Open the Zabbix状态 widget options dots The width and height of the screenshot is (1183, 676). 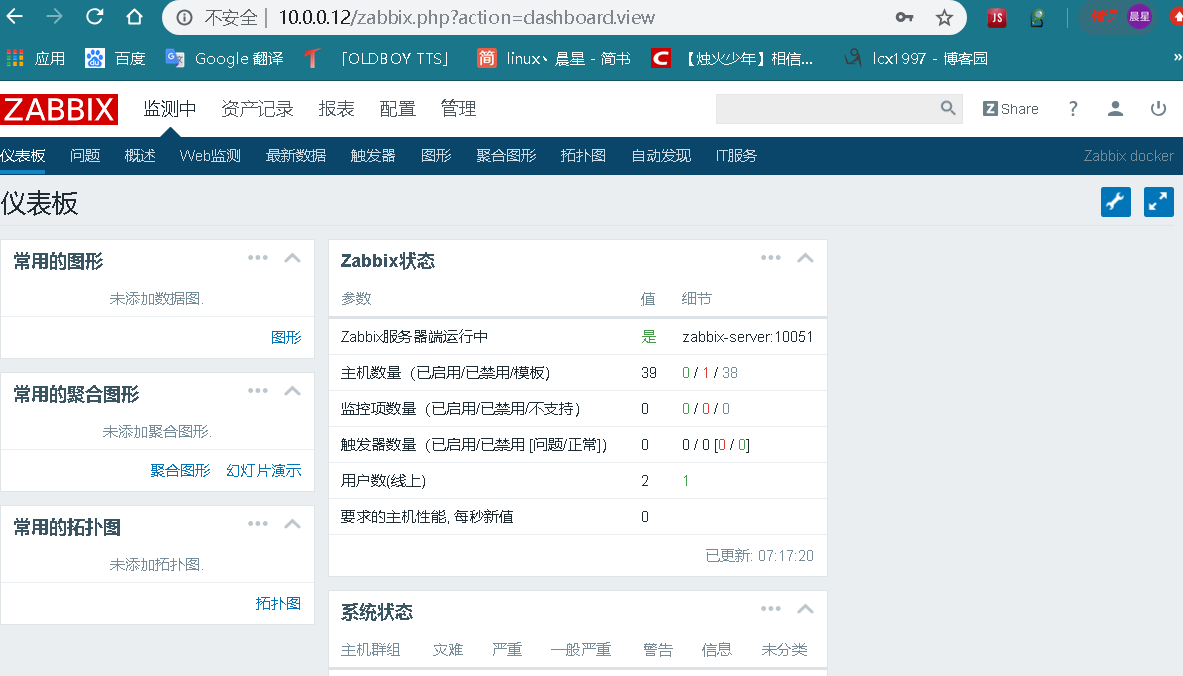pos(771,258)
